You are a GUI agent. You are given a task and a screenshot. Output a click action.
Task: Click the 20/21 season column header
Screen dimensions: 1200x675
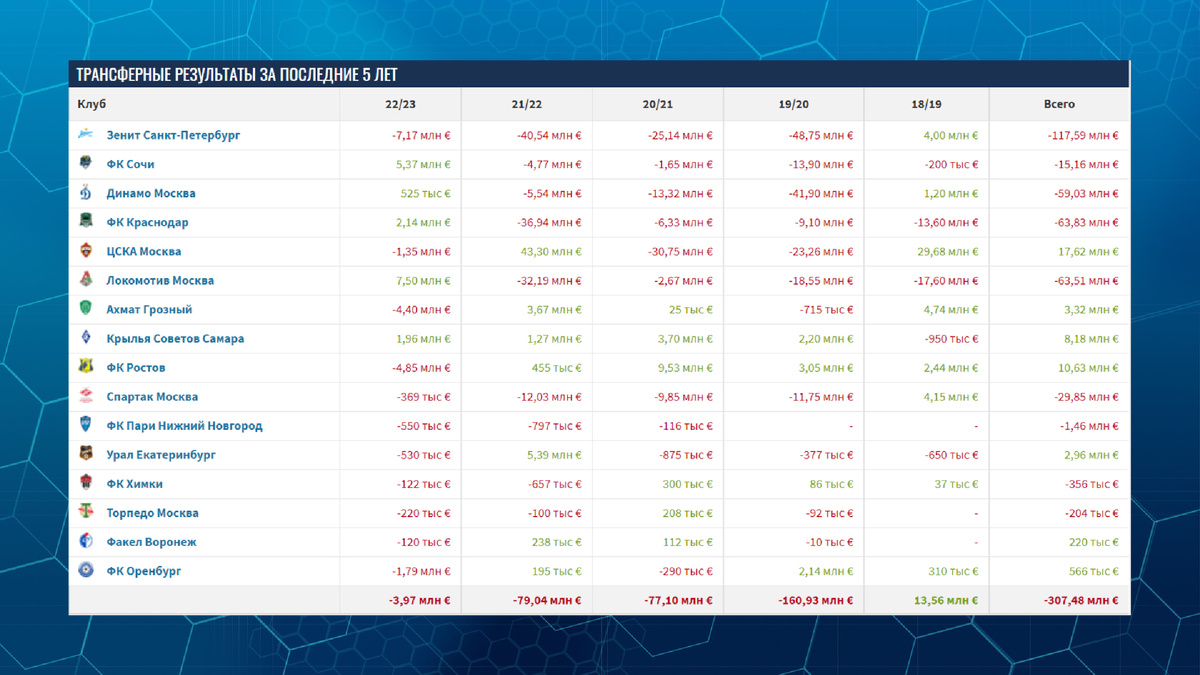tap(657, 104)
